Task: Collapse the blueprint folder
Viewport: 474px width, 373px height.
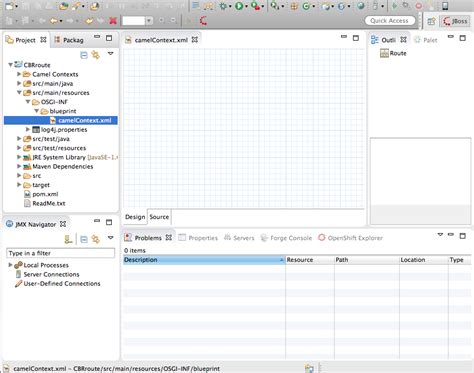Action: [x=36, y=111]
